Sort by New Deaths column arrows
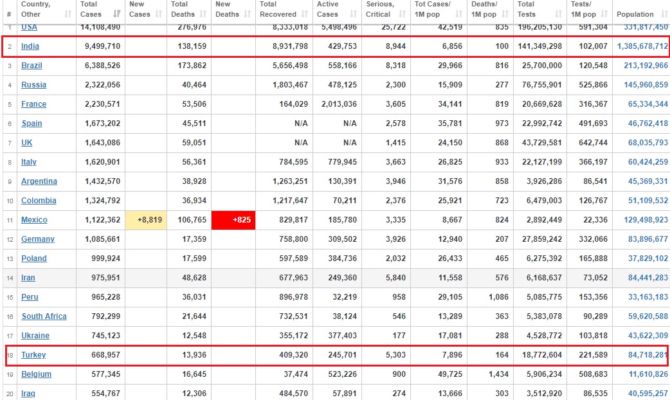 pos(247,14)
